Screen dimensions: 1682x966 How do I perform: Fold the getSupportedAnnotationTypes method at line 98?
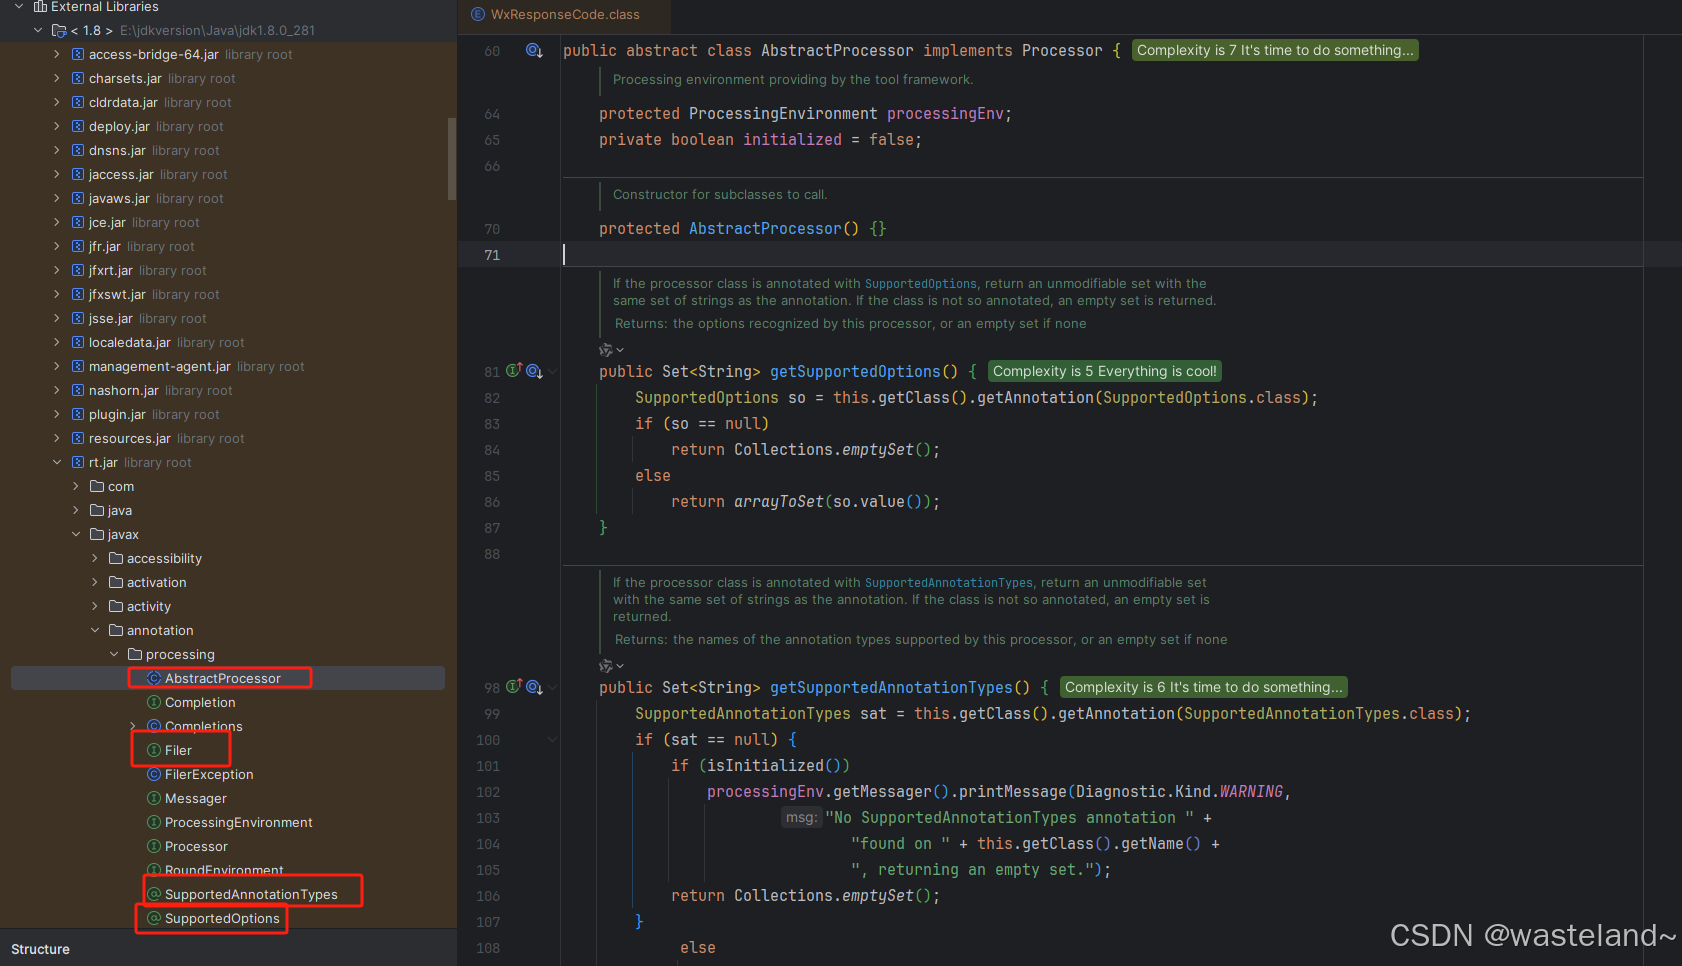click(x=552, y=688)
